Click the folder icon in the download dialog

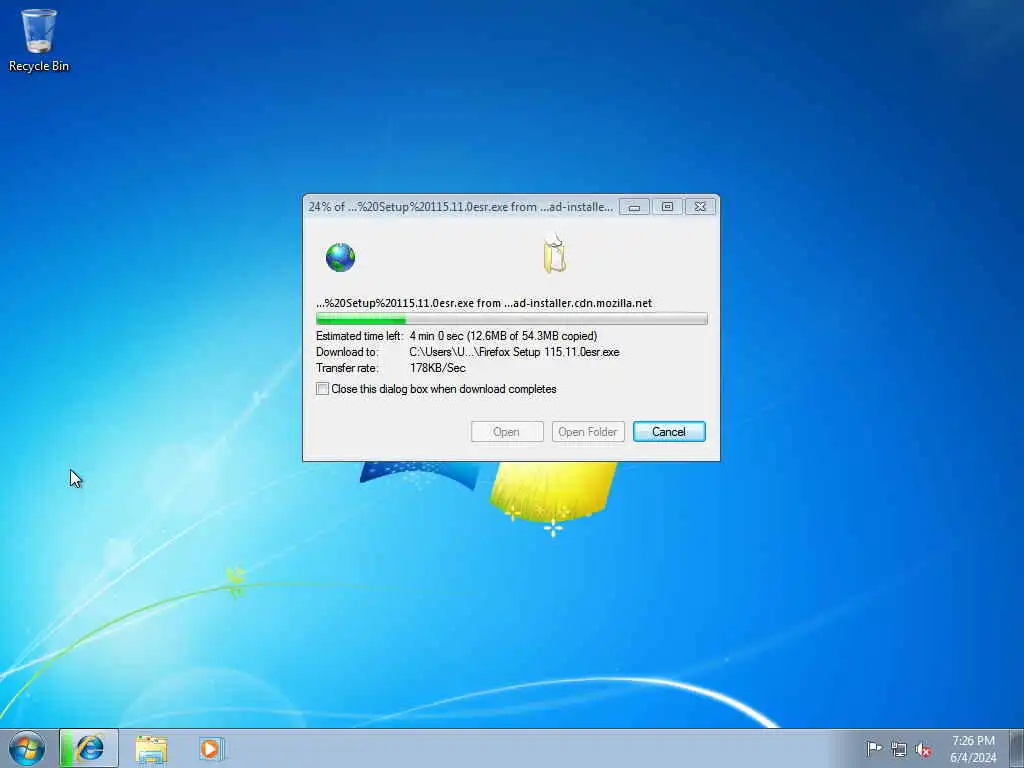pyautogui.click(x=554, y=255)
